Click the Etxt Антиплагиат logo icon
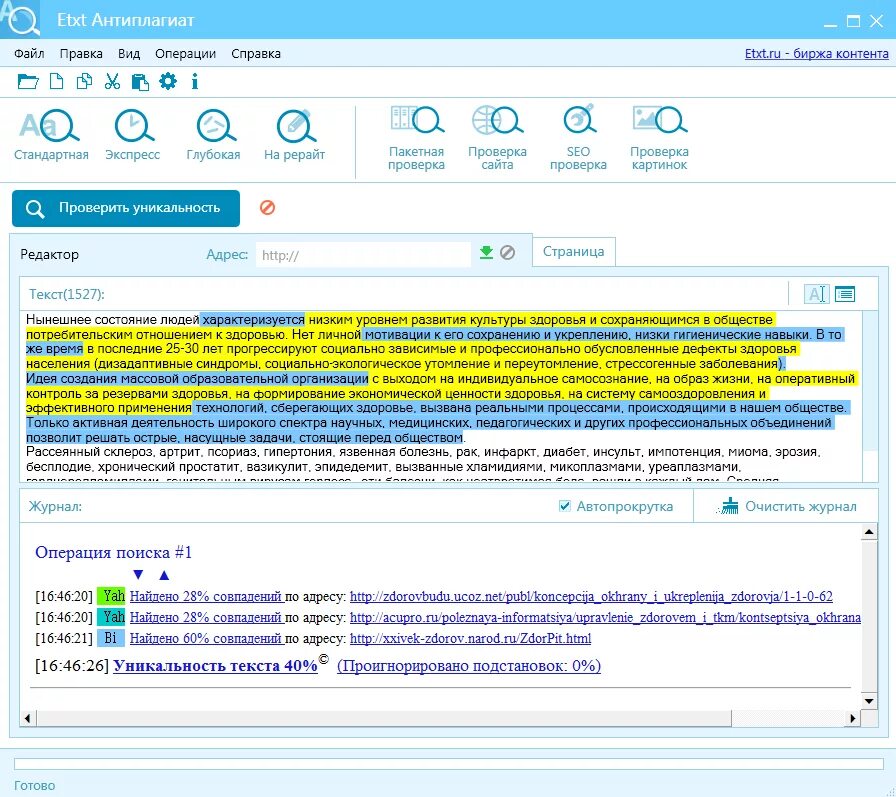The height and width of the screenshot is (797, 896). pos(20,19)
